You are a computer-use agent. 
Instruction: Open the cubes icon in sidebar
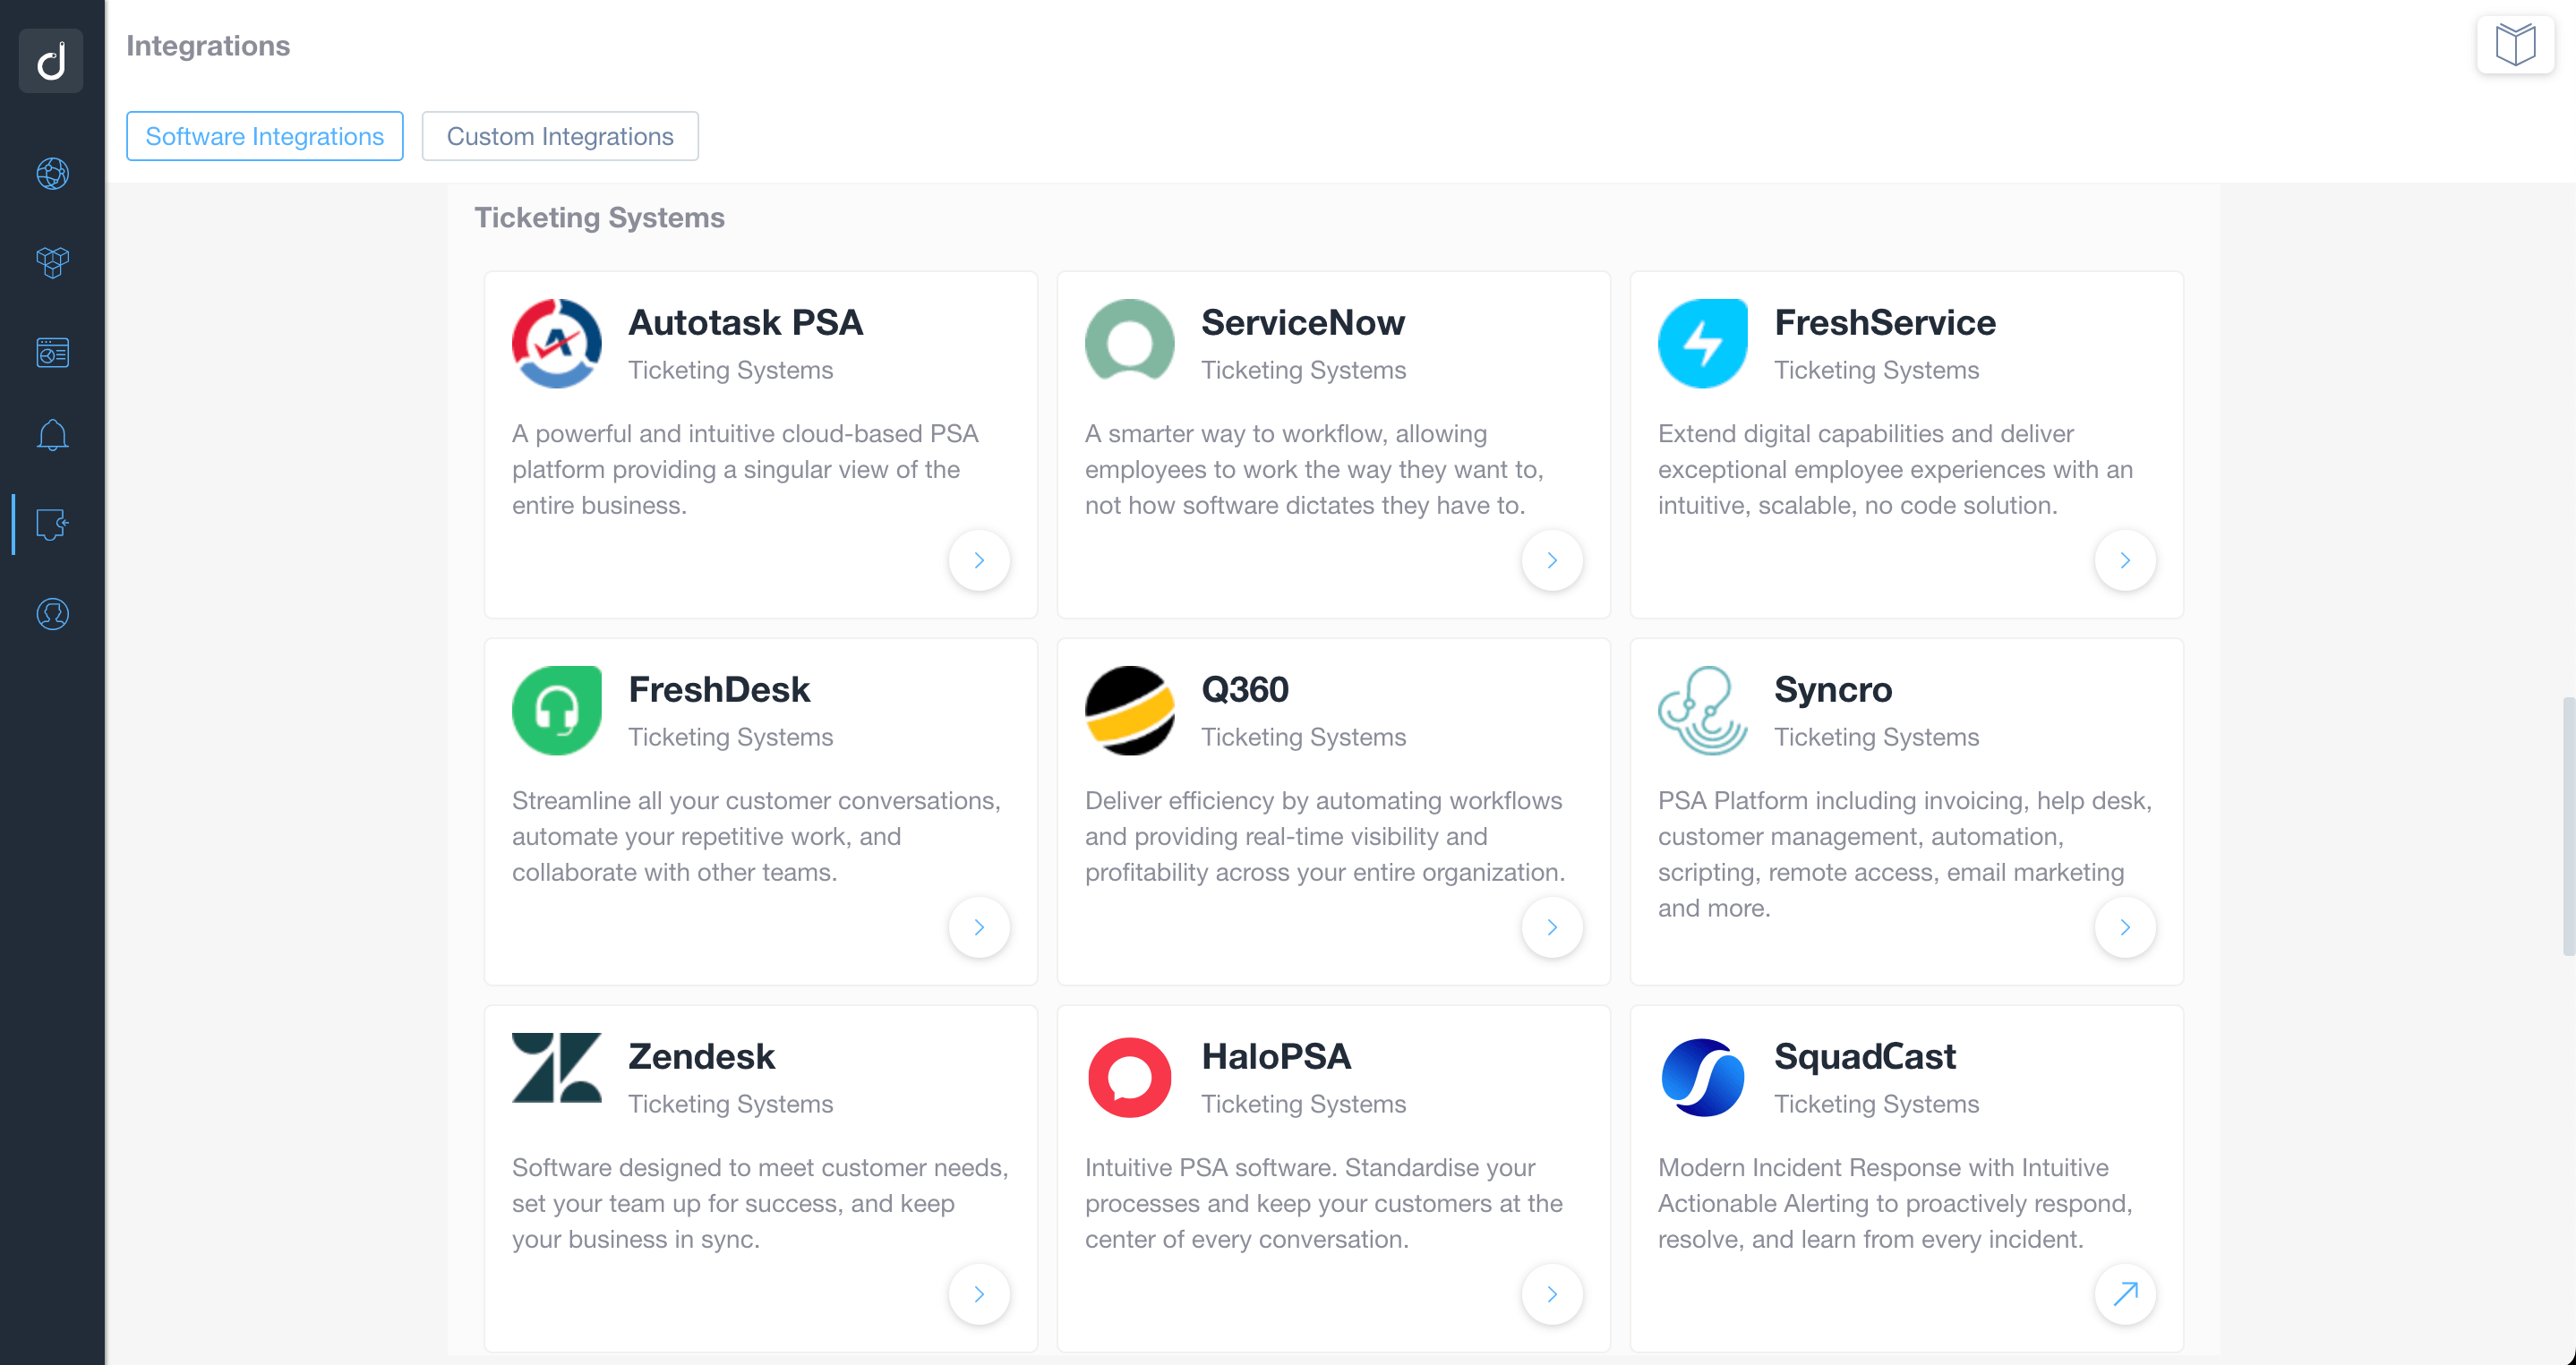(52, 263)
